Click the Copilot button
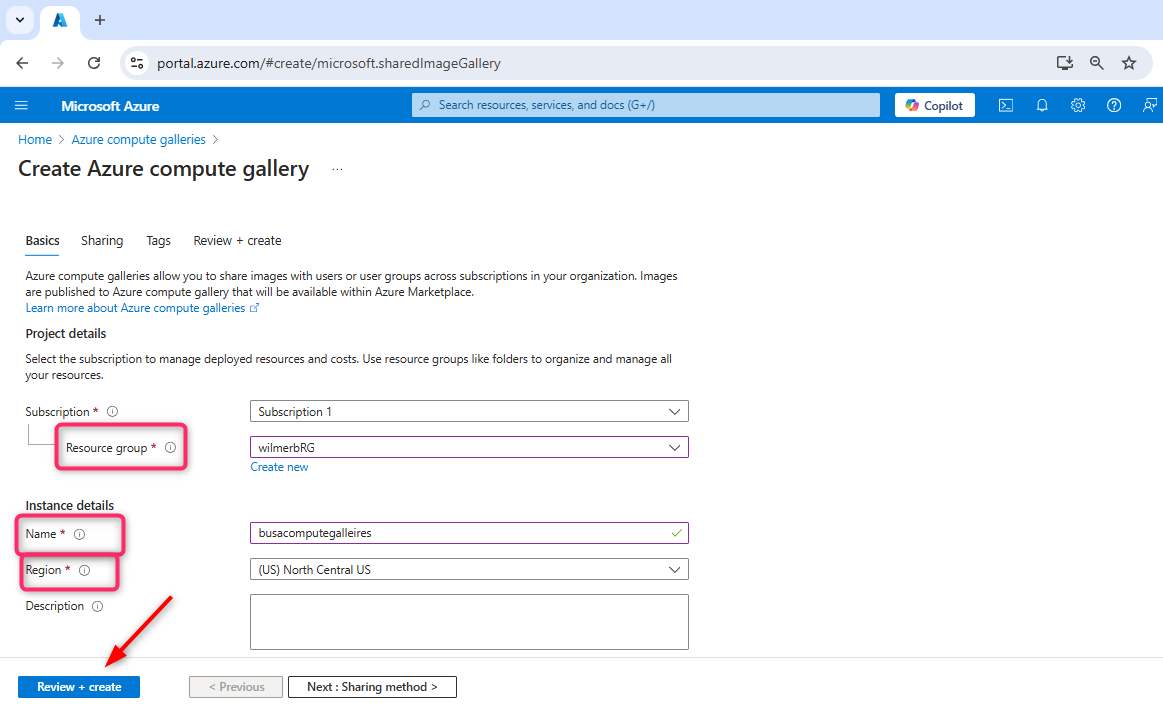 (935, 105)
